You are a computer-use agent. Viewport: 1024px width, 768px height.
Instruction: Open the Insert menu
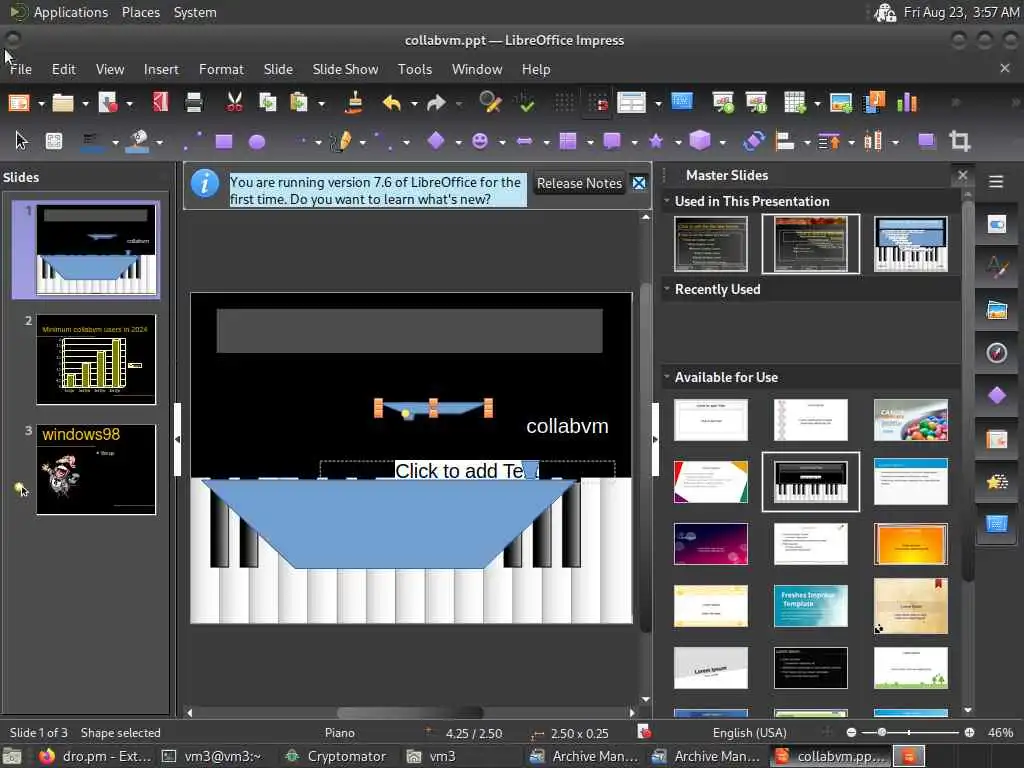[x=161, y=69]
